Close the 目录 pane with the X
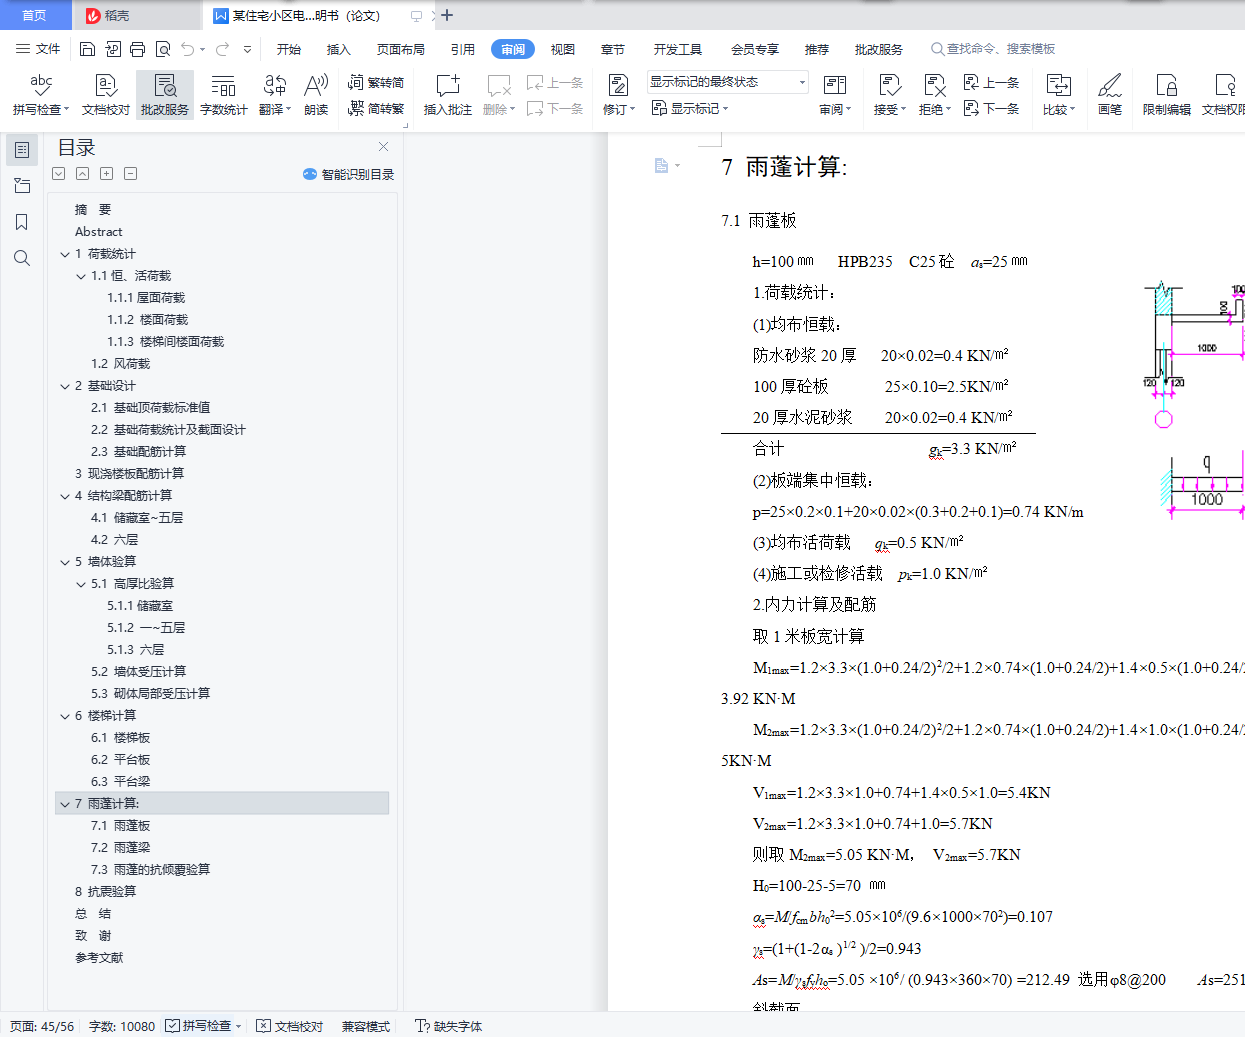The height and width of the screenshot is (1037, 1245). (383, 147)
